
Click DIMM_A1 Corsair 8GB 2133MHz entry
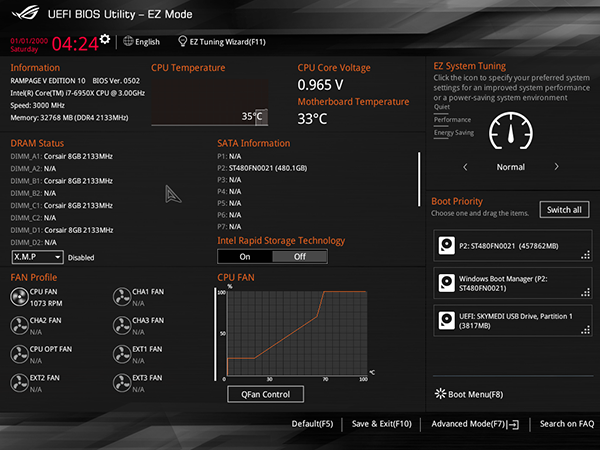pos(62,156)
